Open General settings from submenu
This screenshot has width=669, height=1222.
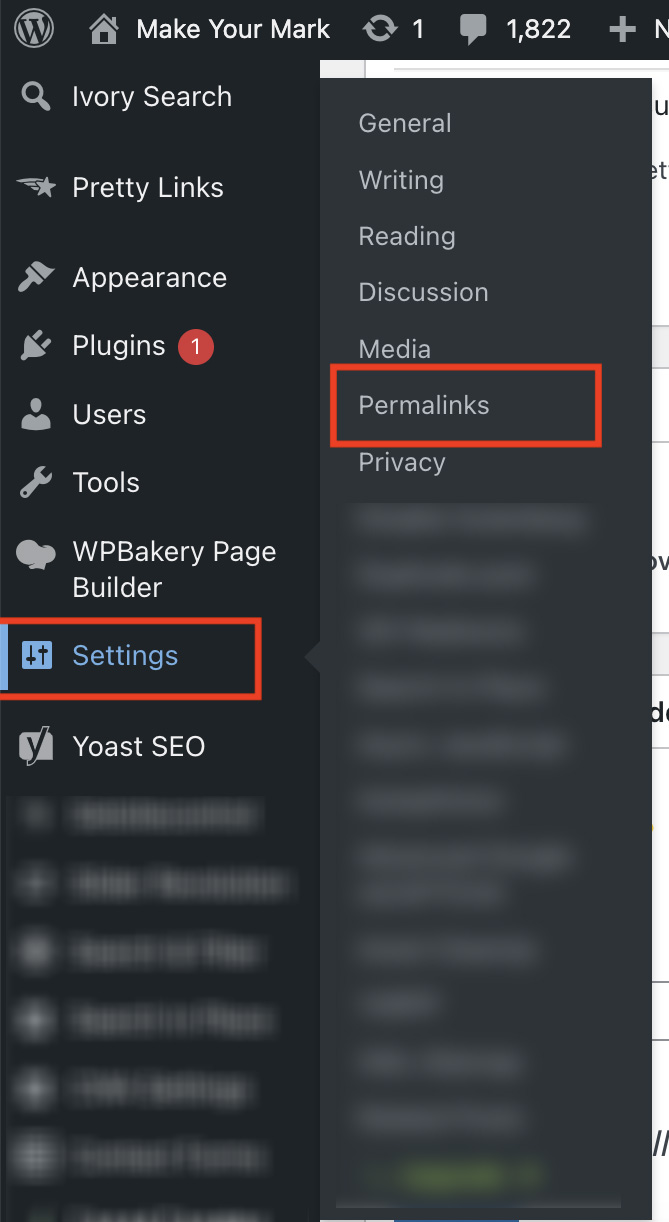(405, 123)
